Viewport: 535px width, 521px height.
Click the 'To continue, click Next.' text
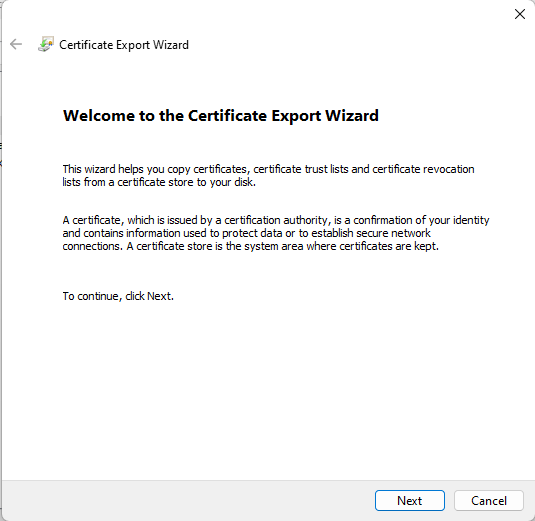coord(118,296)
